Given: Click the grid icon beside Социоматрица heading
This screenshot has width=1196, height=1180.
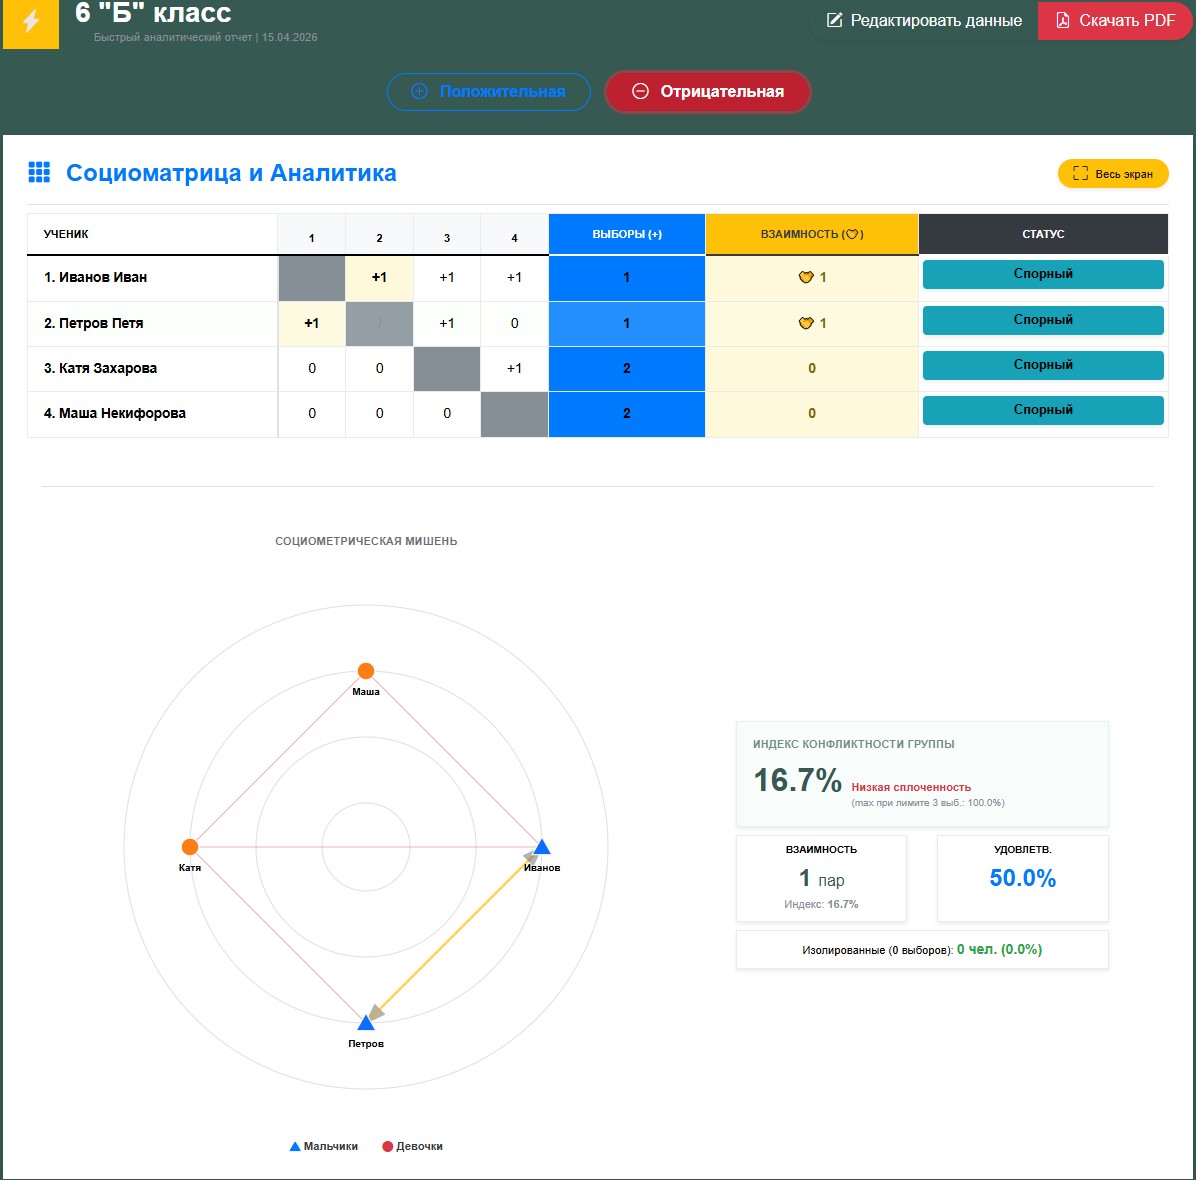Looking at the screenshot, I should 39,173.
